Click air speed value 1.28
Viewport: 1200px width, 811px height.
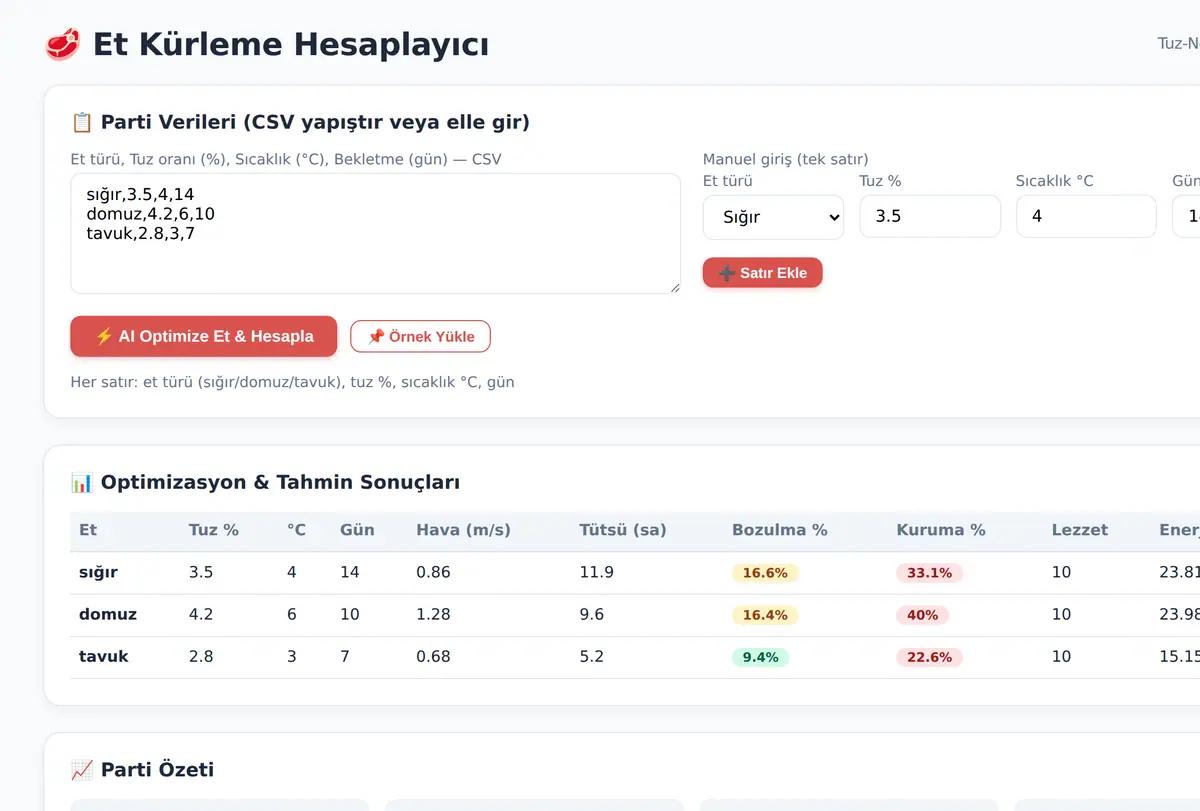point(434,614)
